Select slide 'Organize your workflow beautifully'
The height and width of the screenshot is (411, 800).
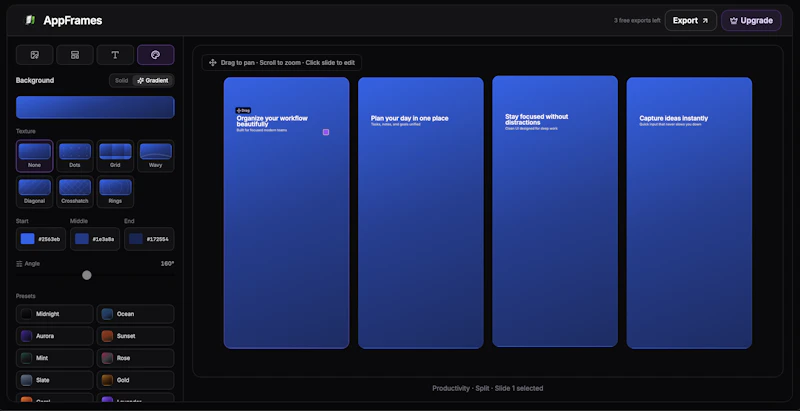[287, 213]
